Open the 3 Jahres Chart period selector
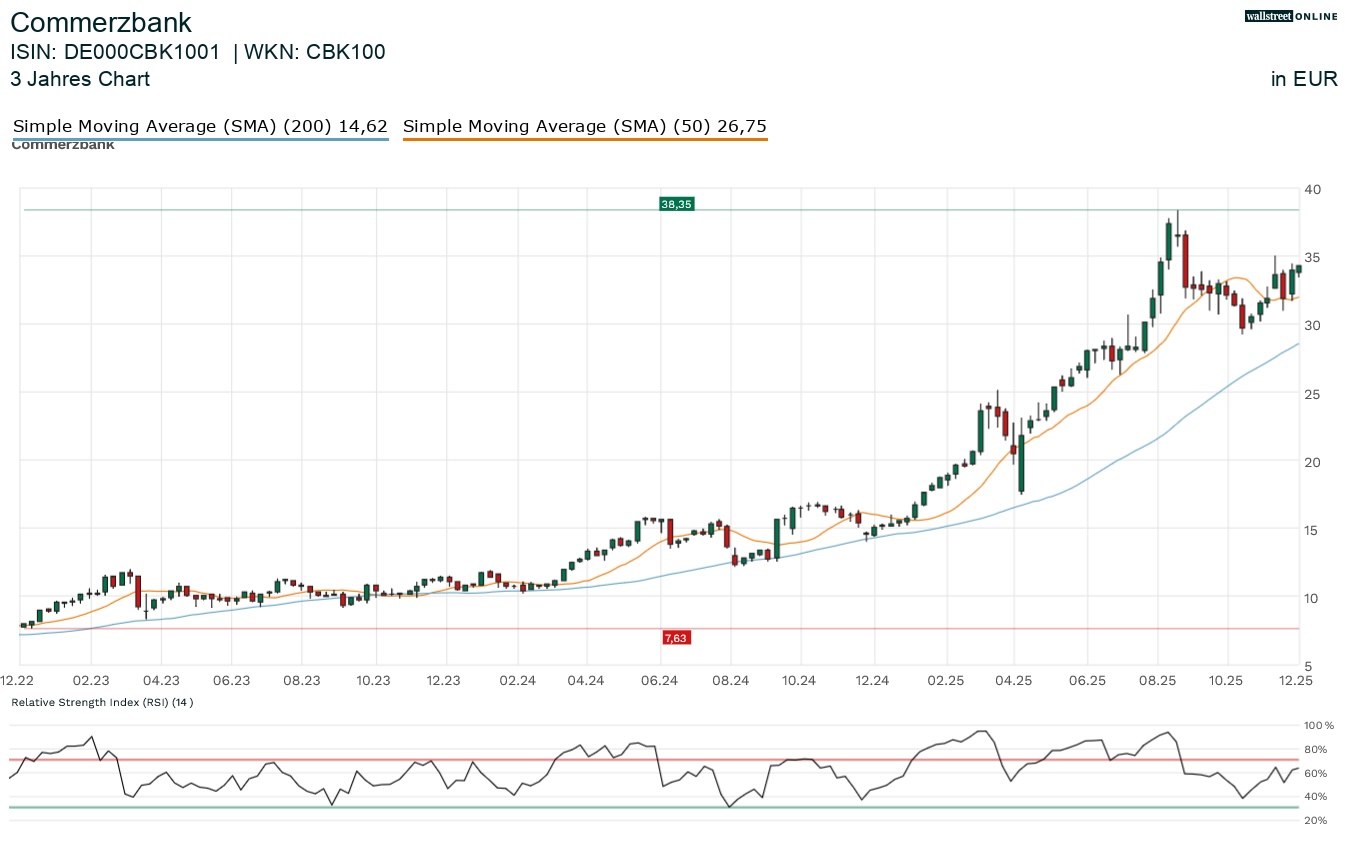This screenshot has width=1349, height=848. pos(80,79)
